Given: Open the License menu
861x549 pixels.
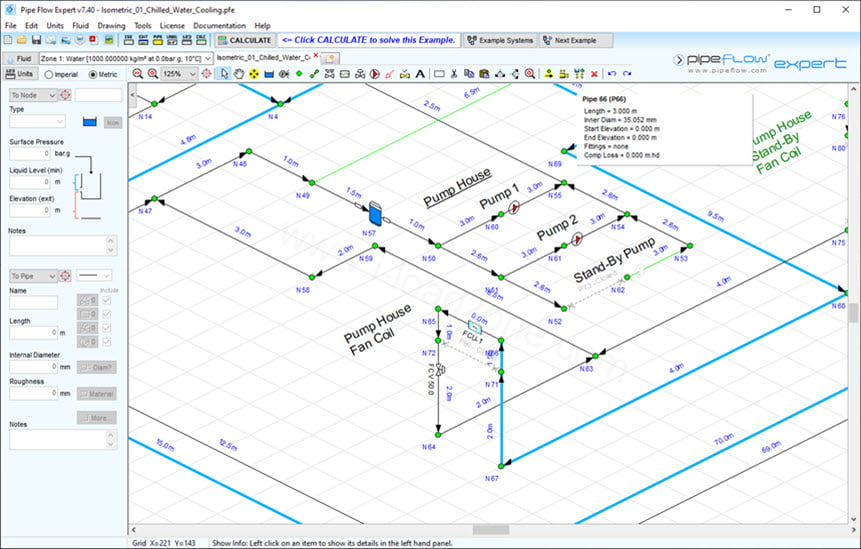Looking at the screenshot, I should (172, 25).
